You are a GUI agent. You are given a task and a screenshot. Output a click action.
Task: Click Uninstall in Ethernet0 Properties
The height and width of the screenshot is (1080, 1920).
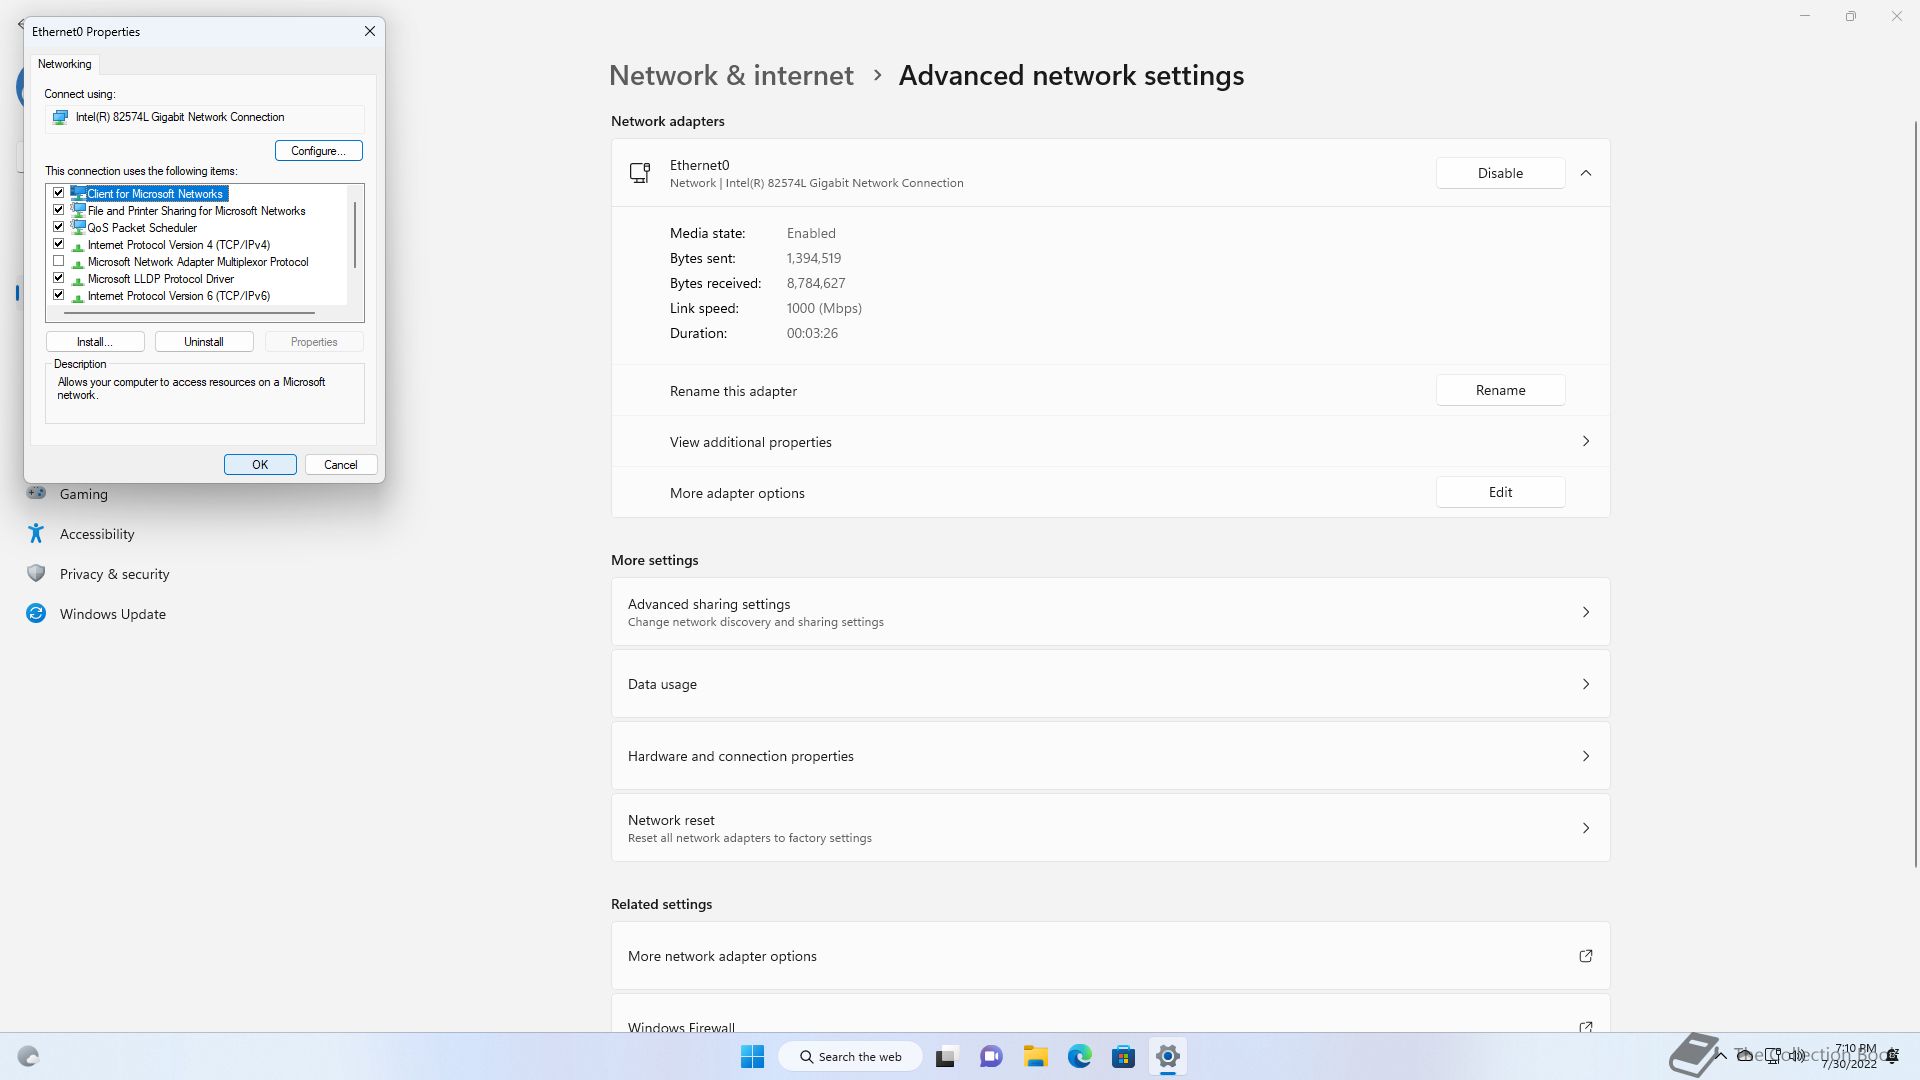204,342
